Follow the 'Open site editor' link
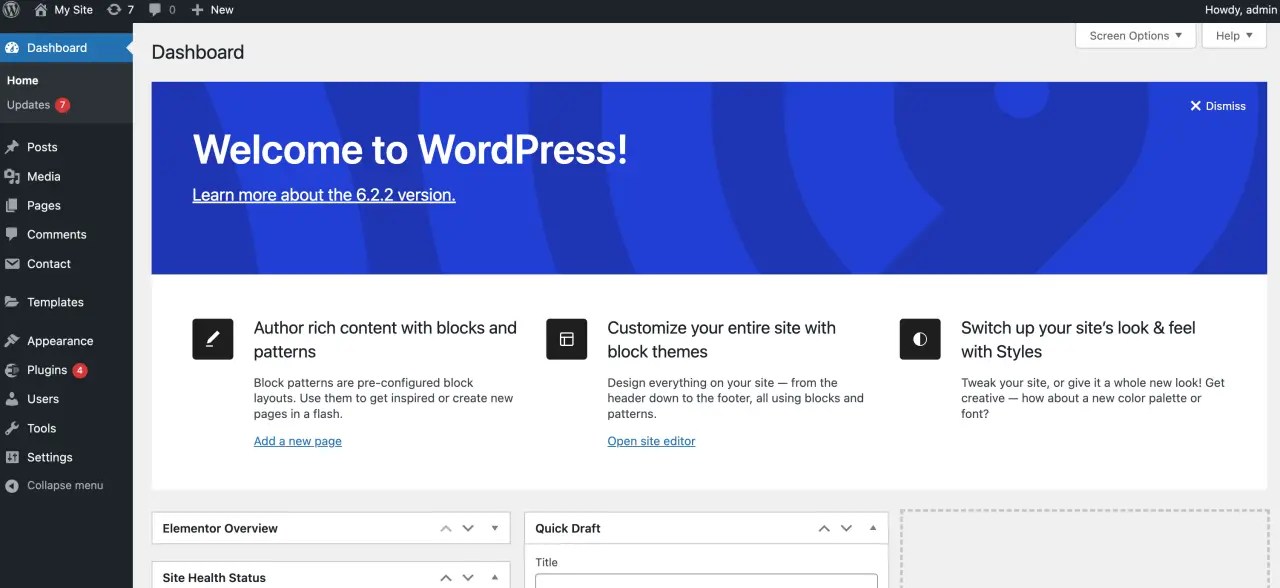1280x588 pixels. tap(651, 441)
